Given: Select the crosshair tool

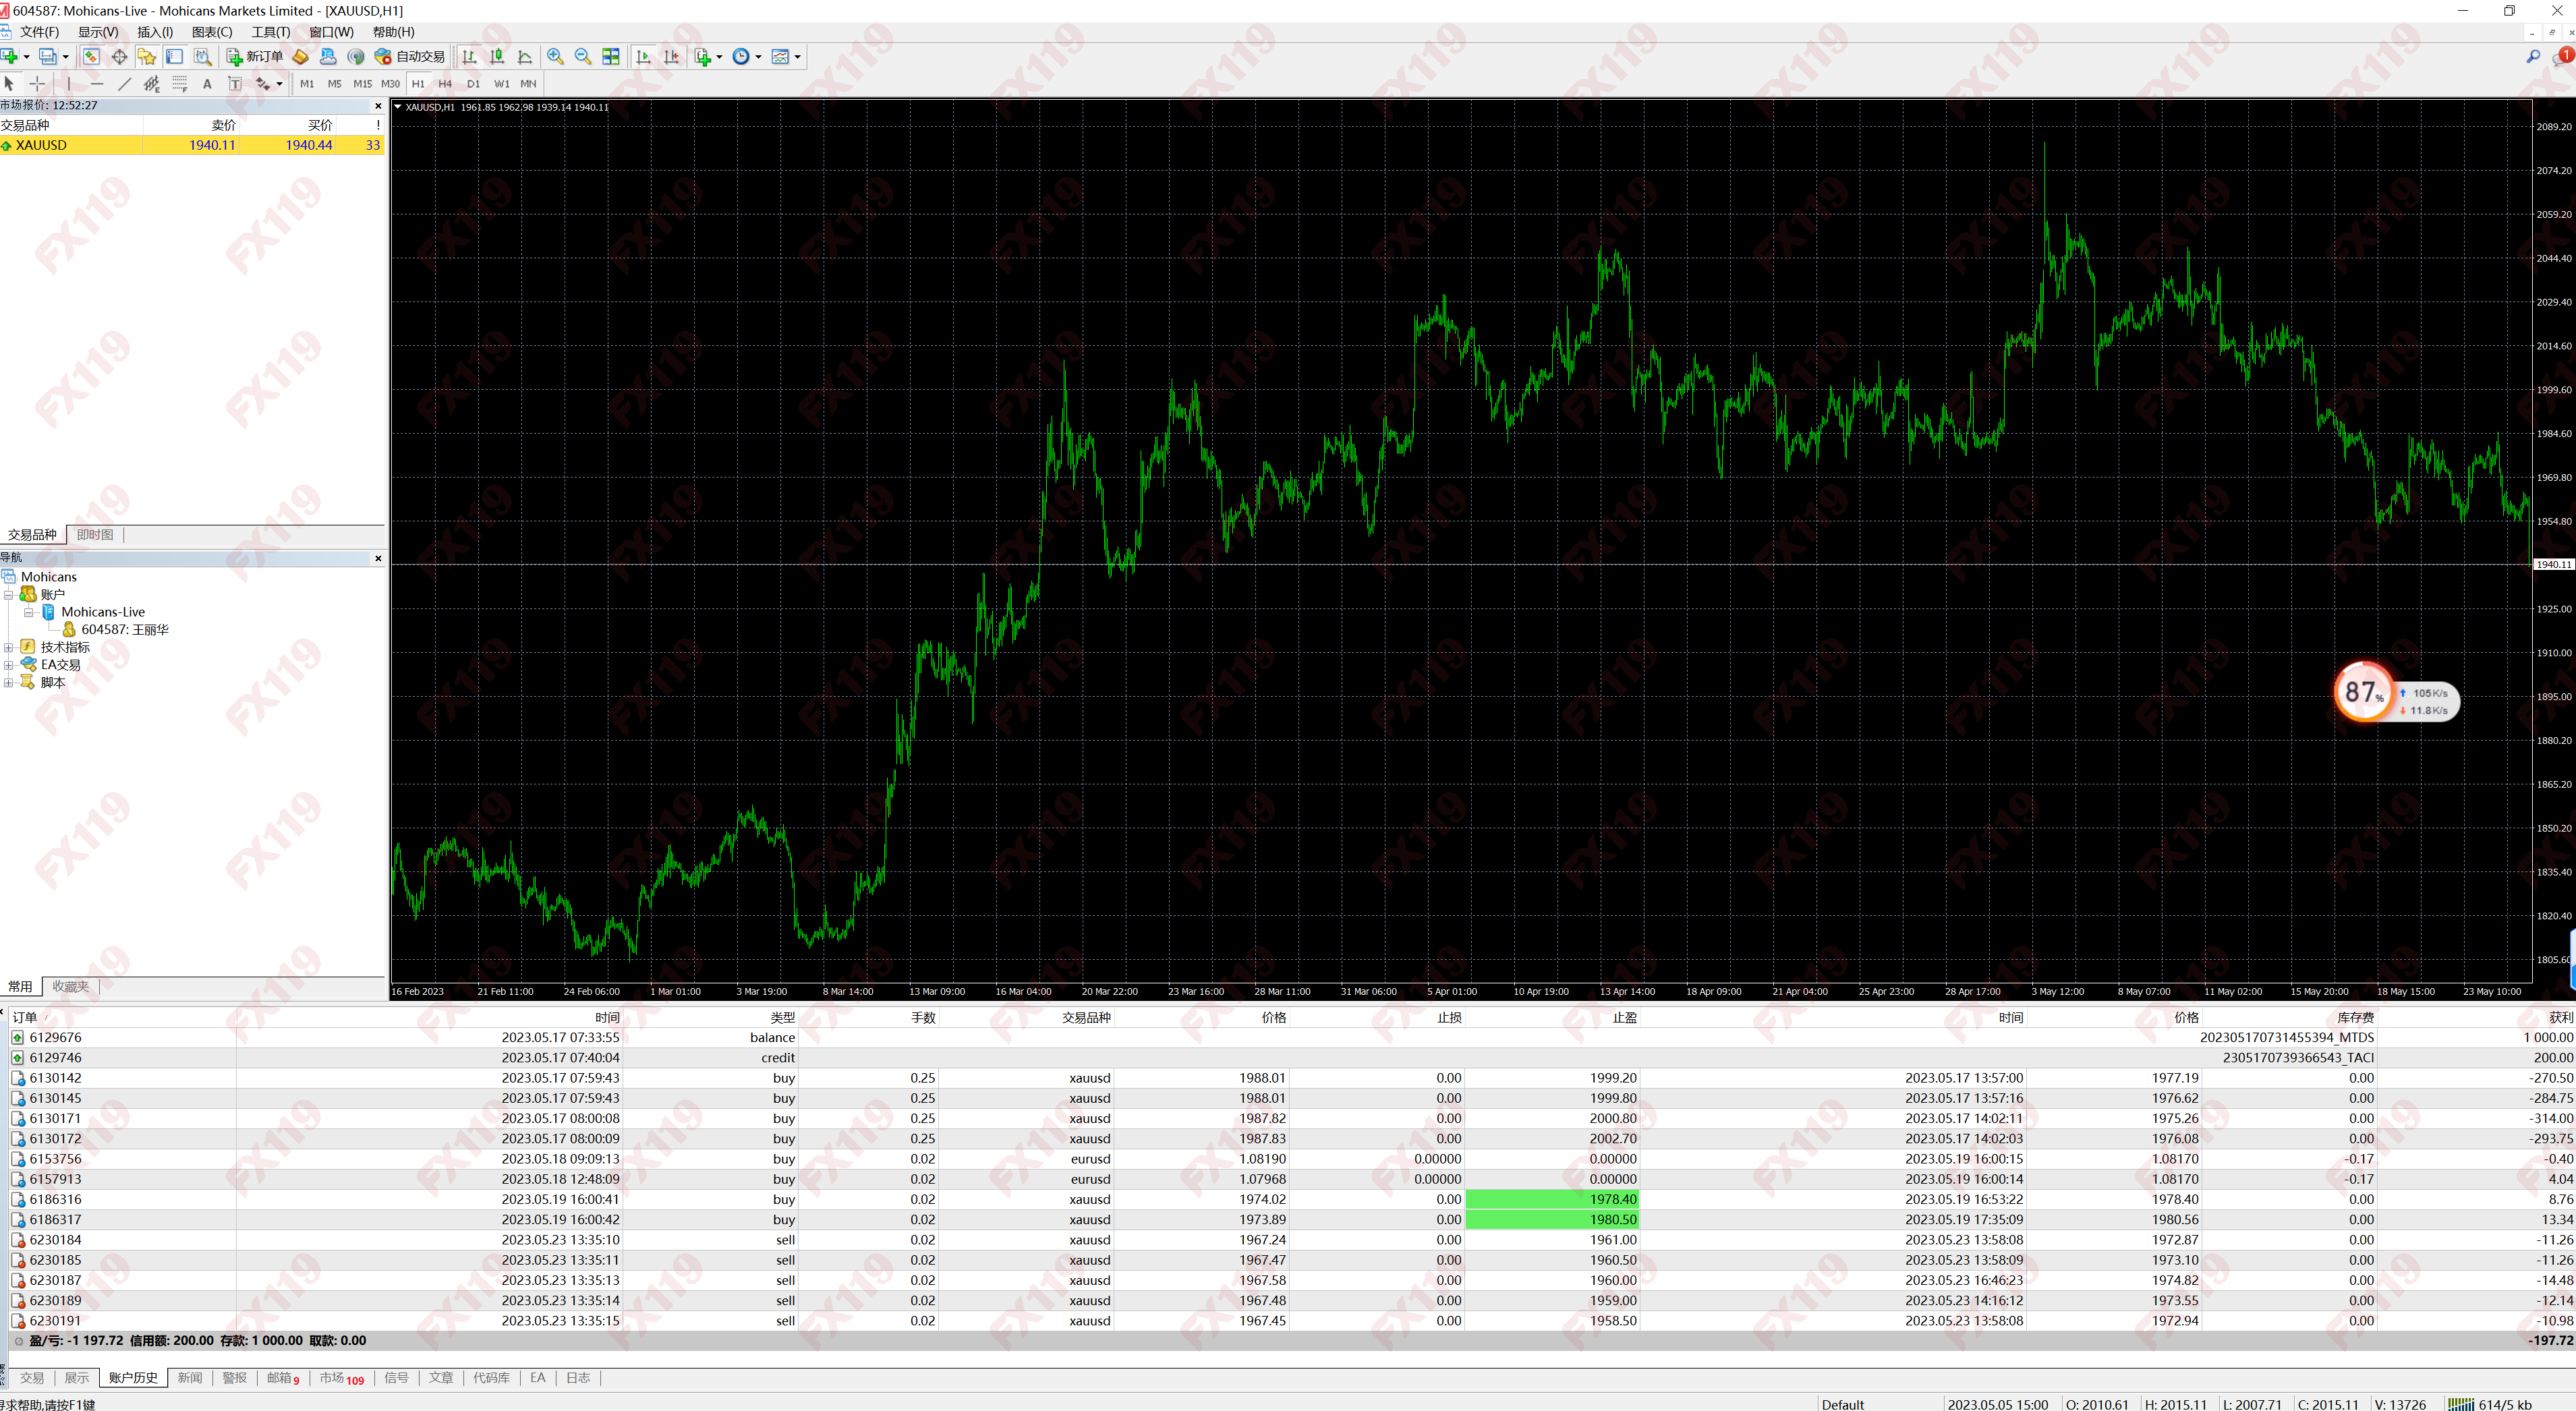Looking at the screenshot, I should point(38,84).
